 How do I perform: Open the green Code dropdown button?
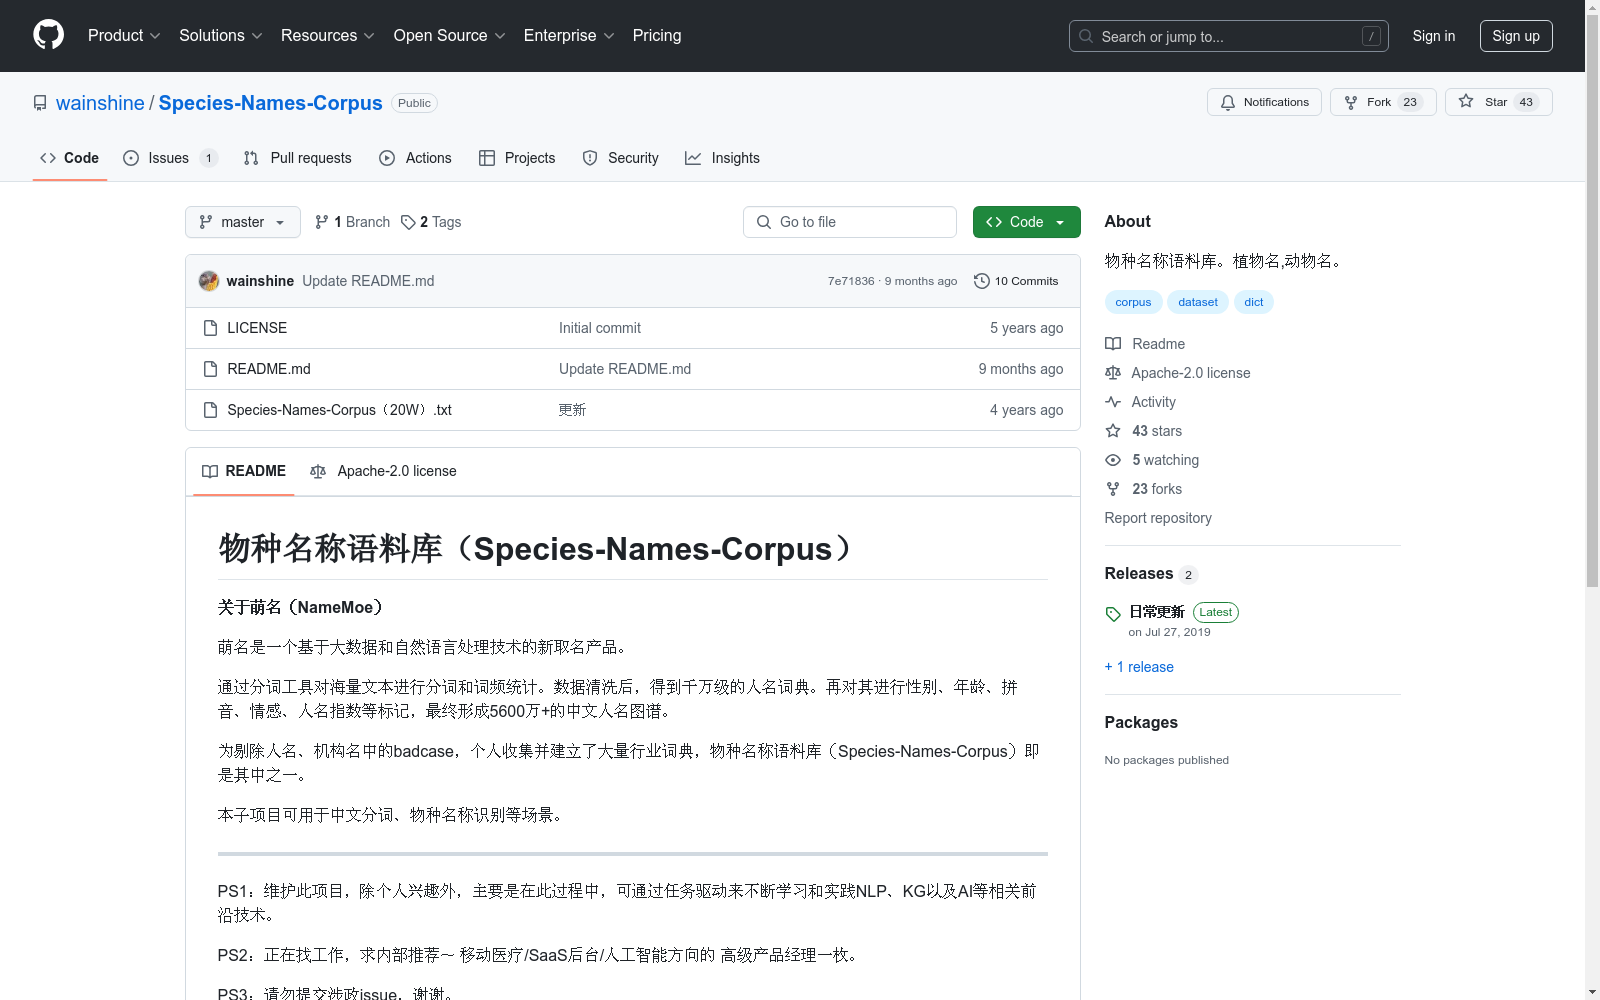point(1026,222)
